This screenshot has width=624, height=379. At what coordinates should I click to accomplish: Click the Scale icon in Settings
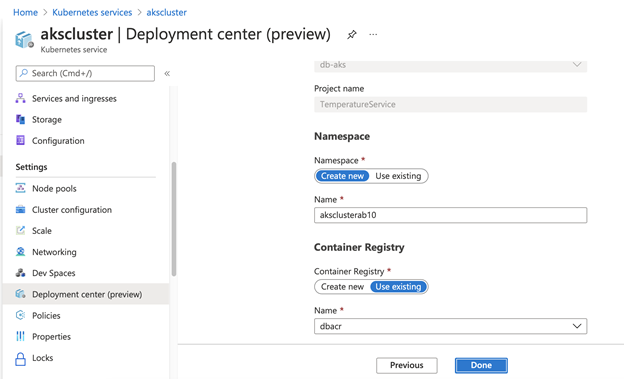coord(20,231)
